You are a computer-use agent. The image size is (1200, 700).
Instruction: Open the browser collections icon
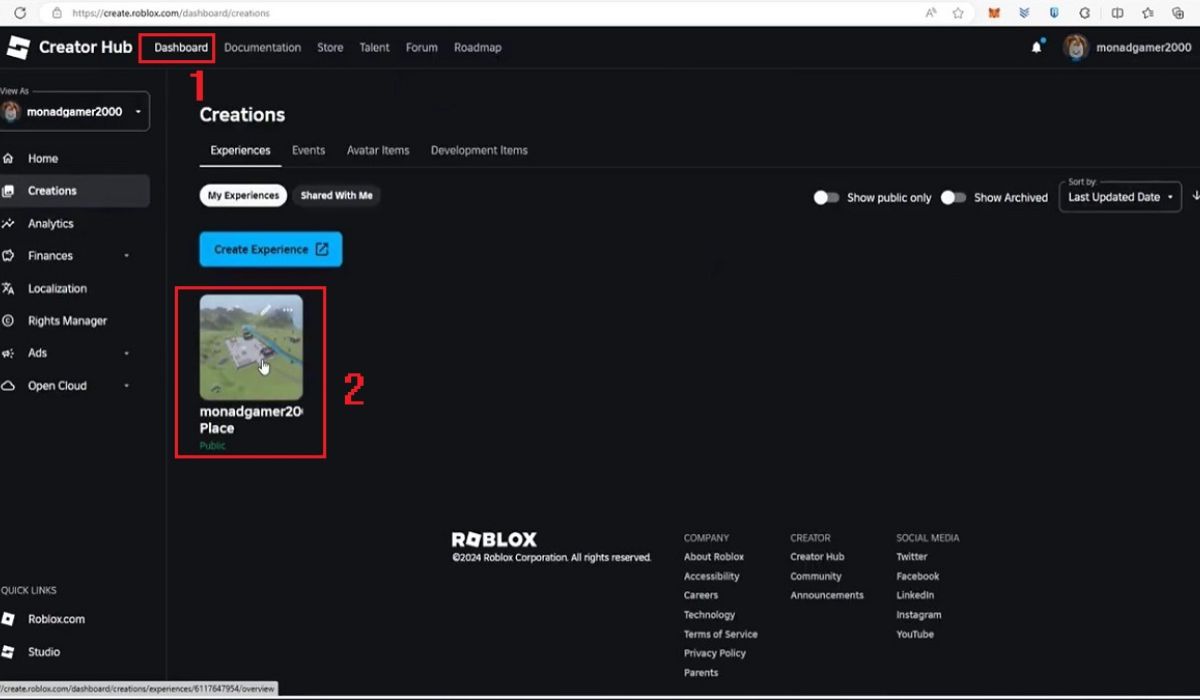1178,13
